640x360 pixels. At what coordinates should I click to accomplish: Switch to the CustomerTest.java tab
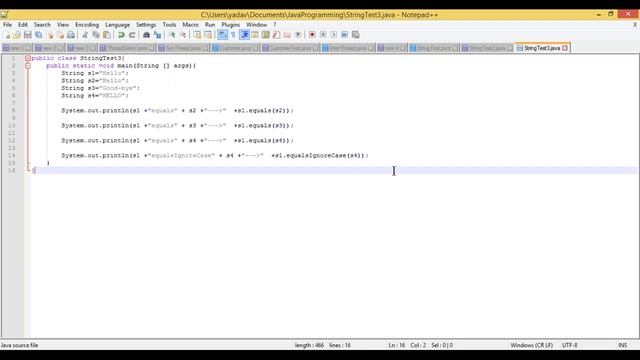pyautogui.click(x=290, y=48)
